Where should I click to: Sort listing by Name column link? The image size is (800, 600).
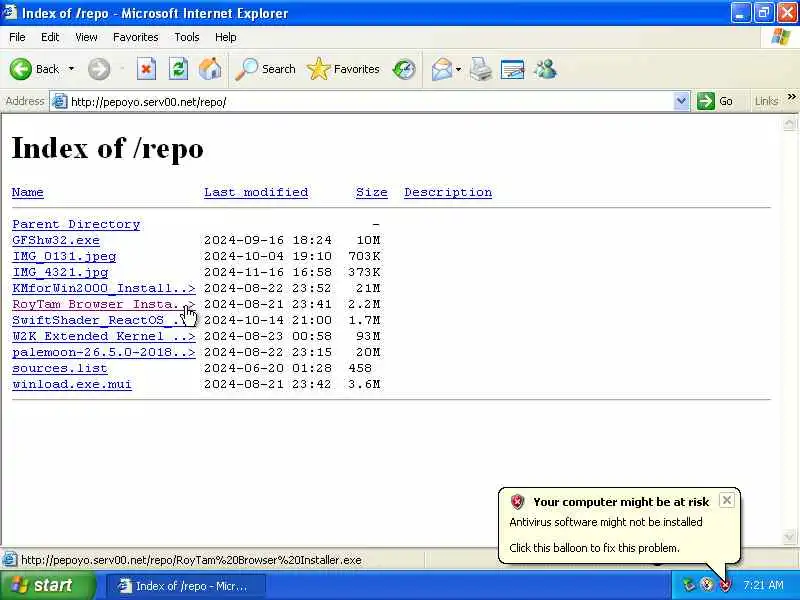coord(28,192)
